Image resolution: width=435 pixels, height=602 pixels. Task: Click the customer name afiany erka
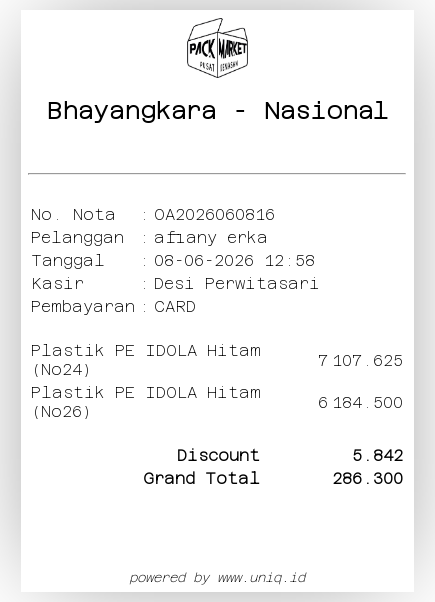210,238
